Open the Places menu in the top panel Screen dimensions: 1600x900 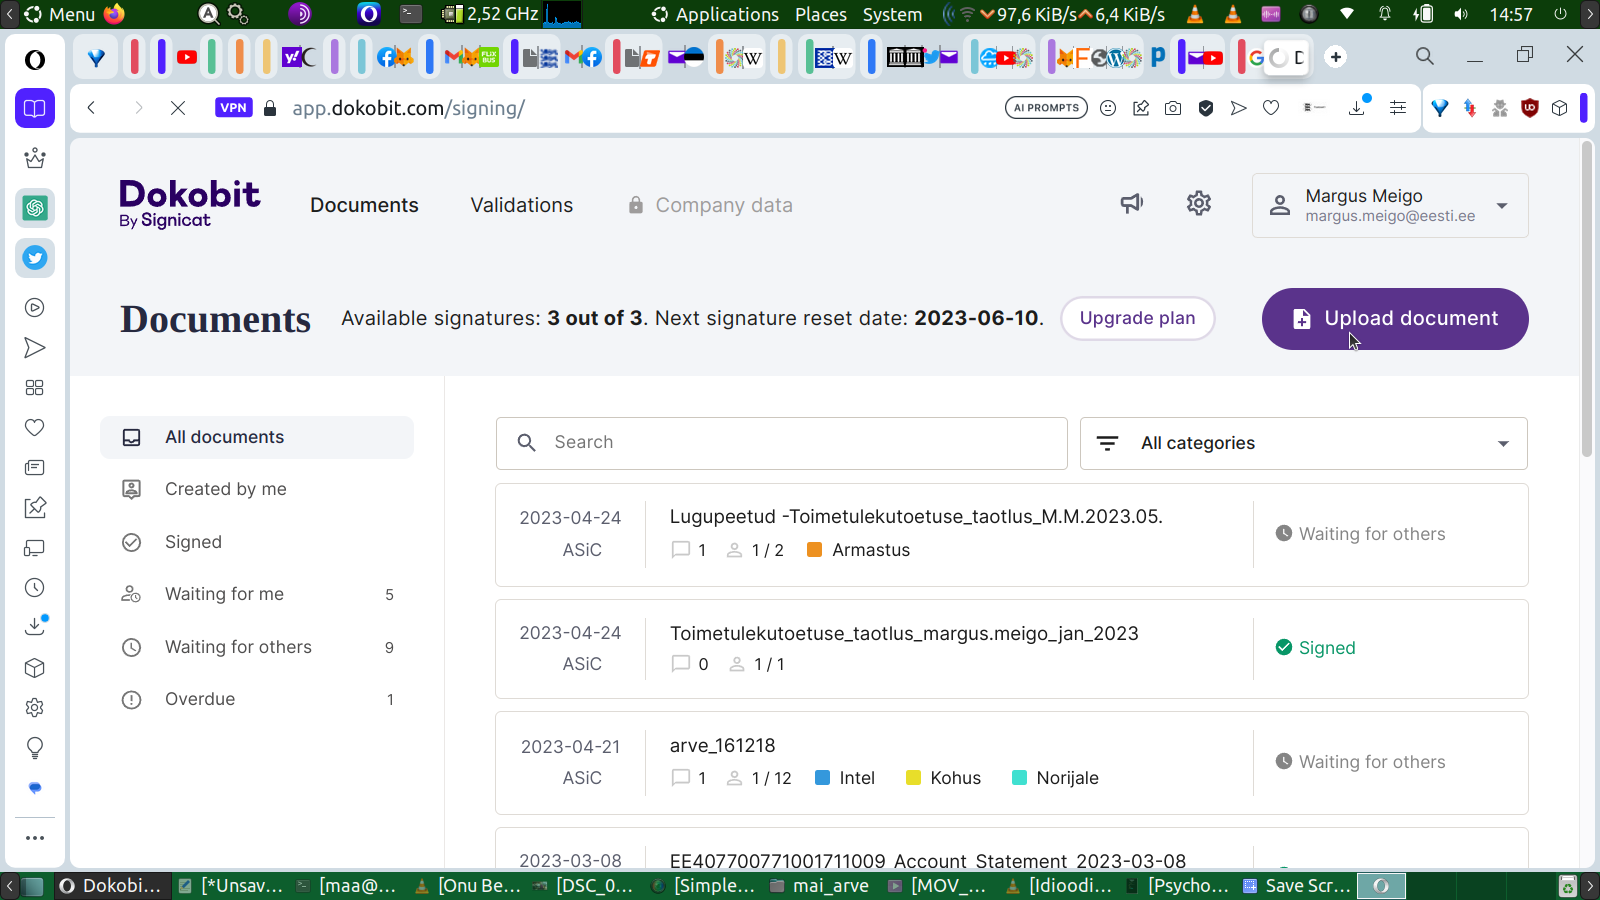point(821,14)
